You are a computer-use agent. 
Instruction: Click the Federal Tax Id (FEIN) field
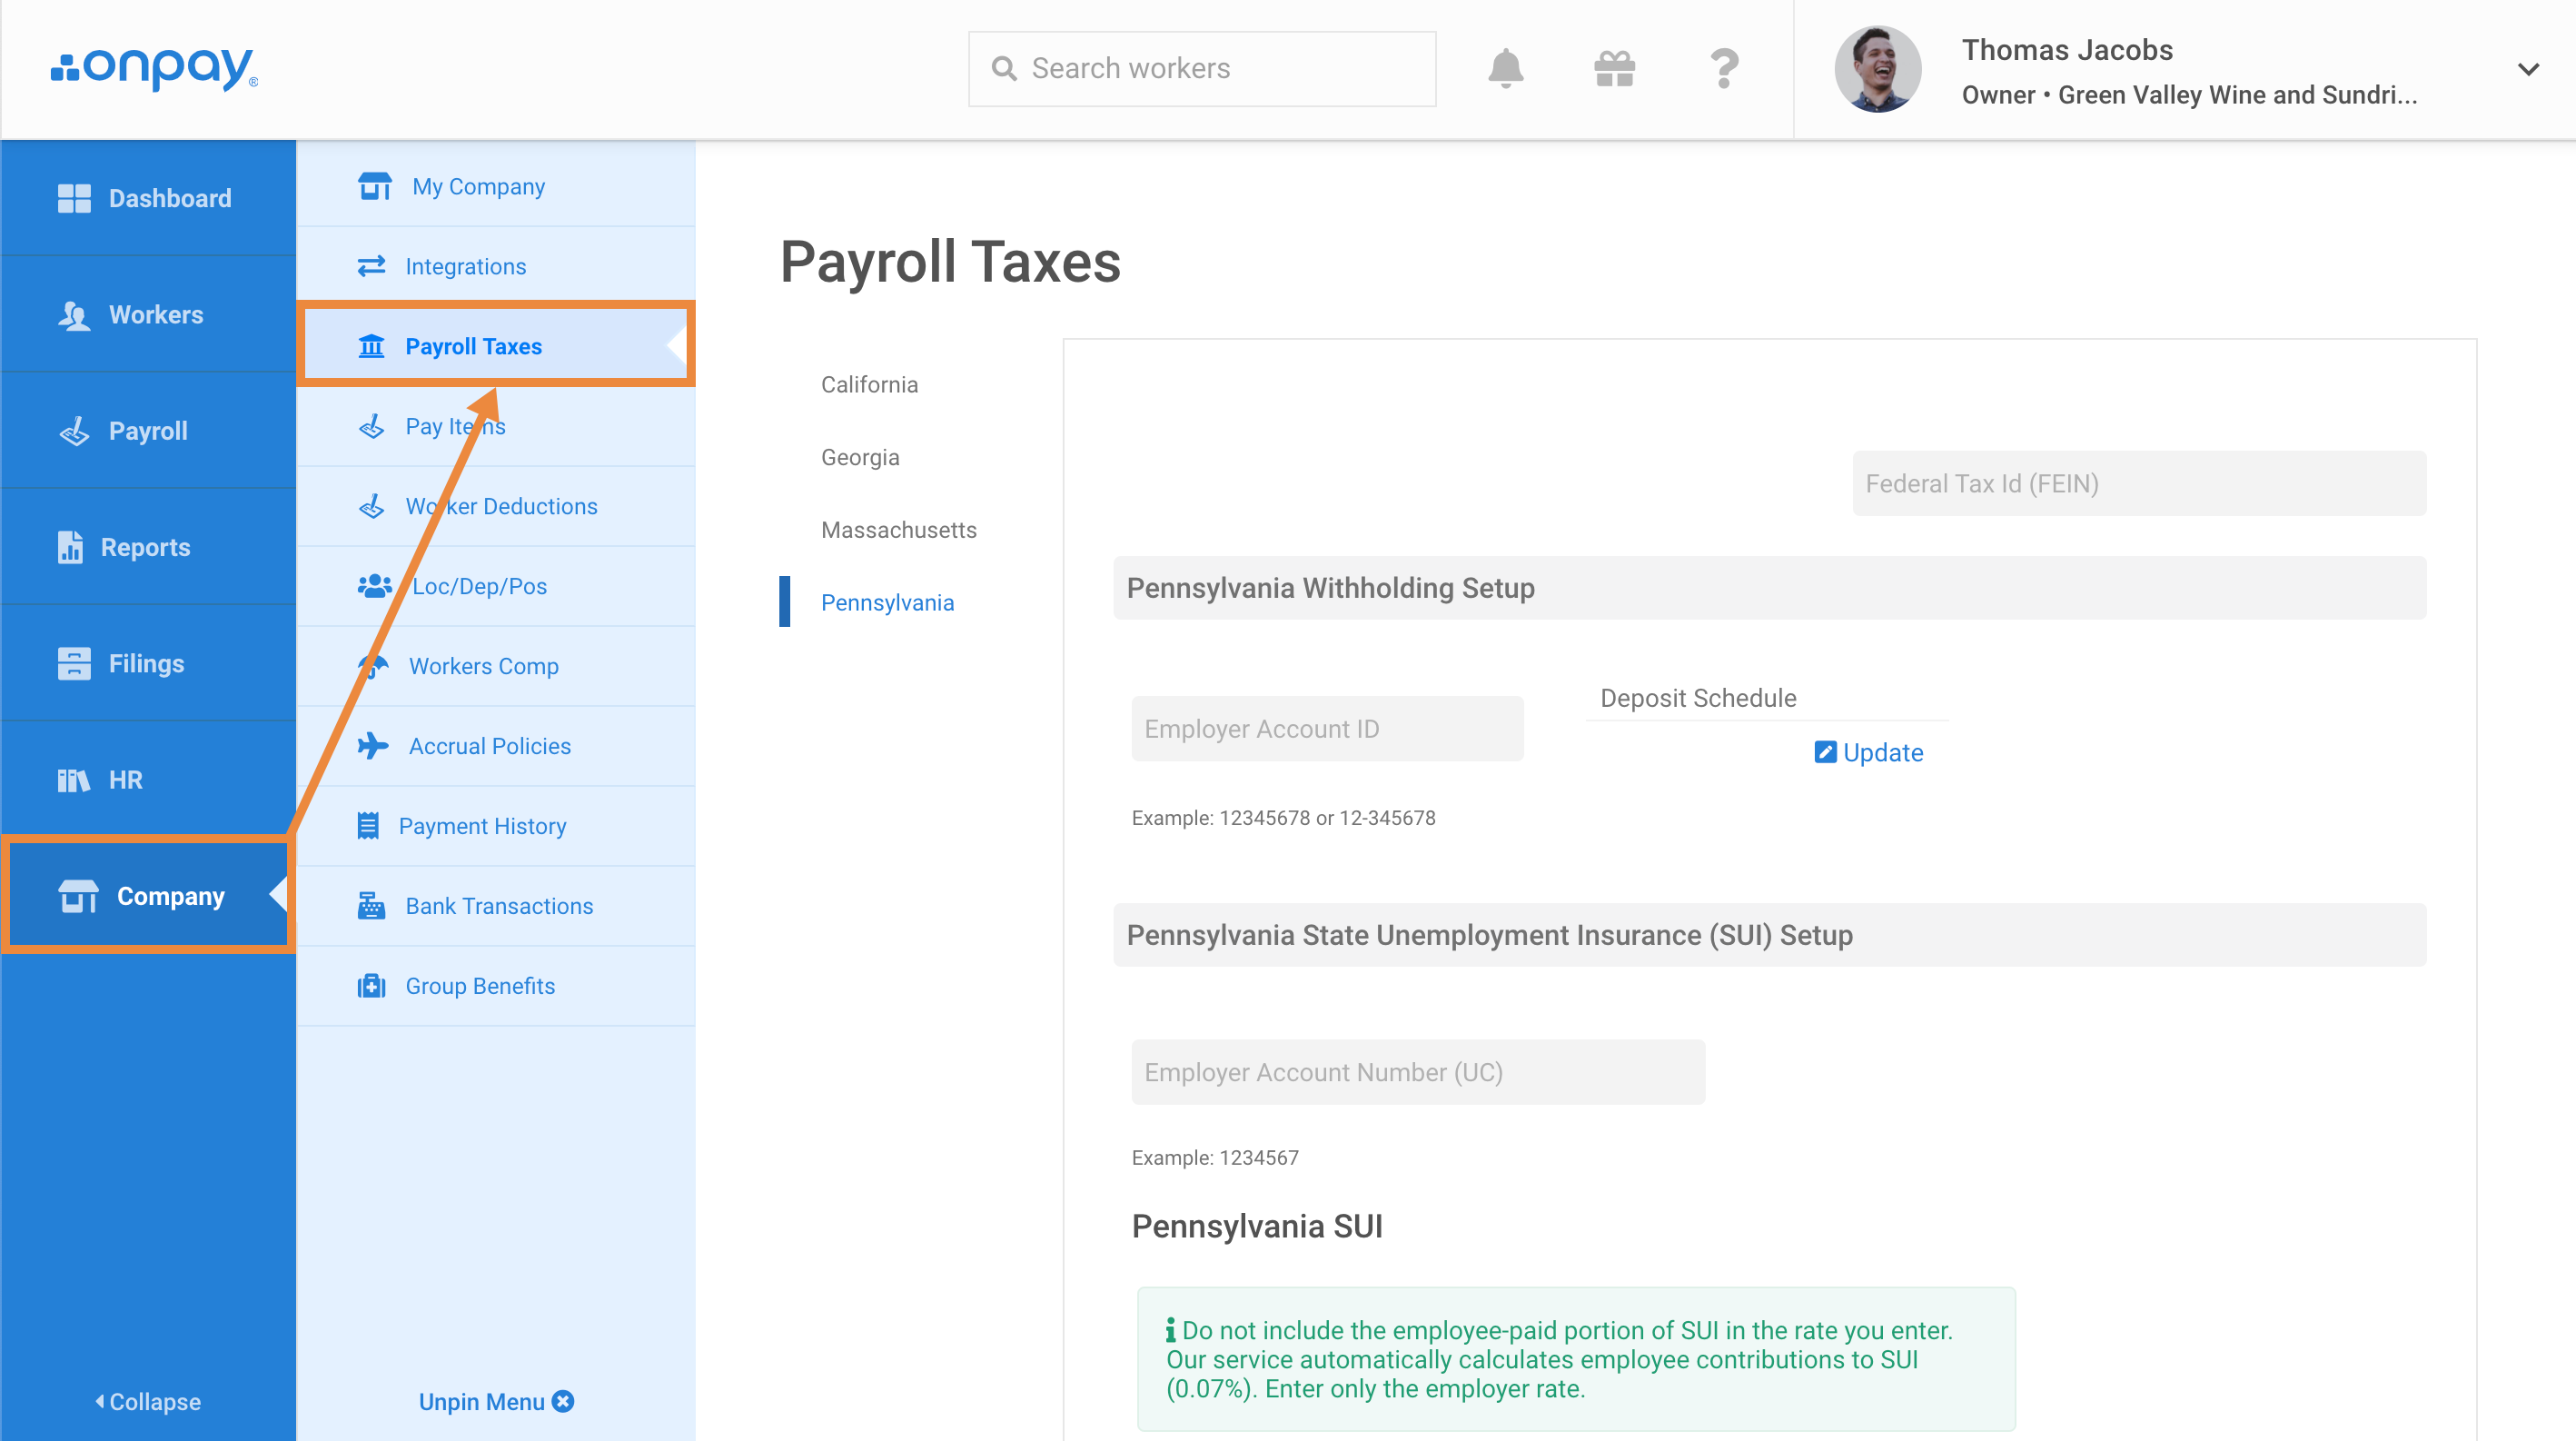coord(2139,483)
